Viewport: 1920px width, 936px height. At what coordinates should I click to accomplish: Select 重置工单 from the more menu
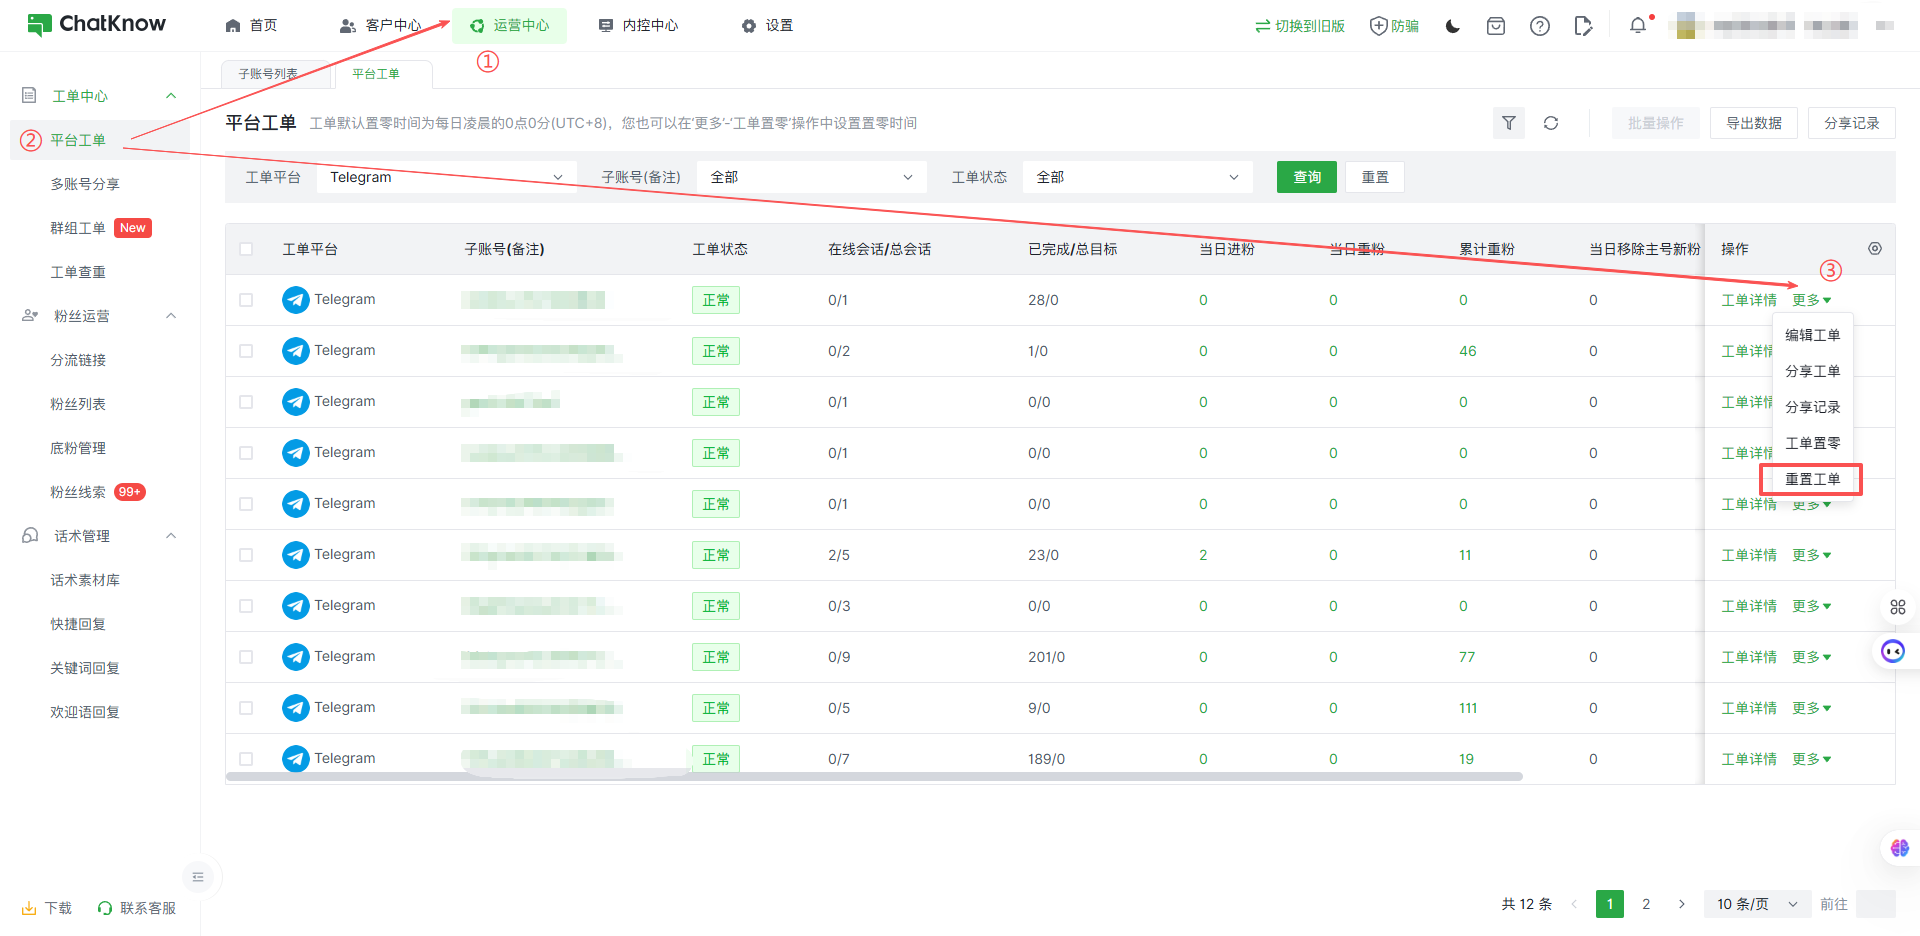[1811, 479]
